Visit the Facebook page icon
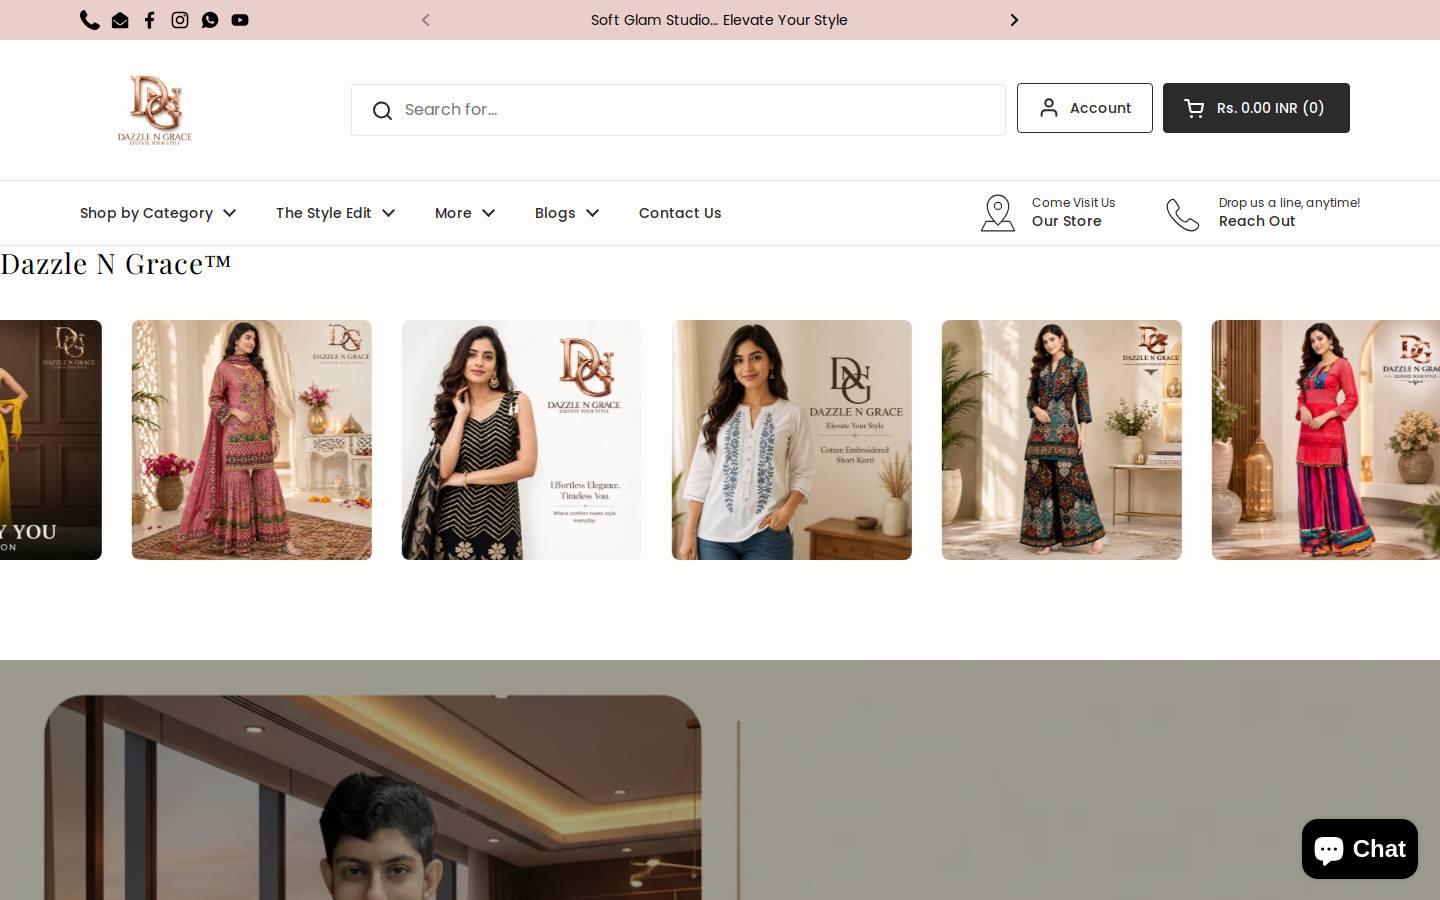Viewport: 1440px width, 900px height. (150, 20)
